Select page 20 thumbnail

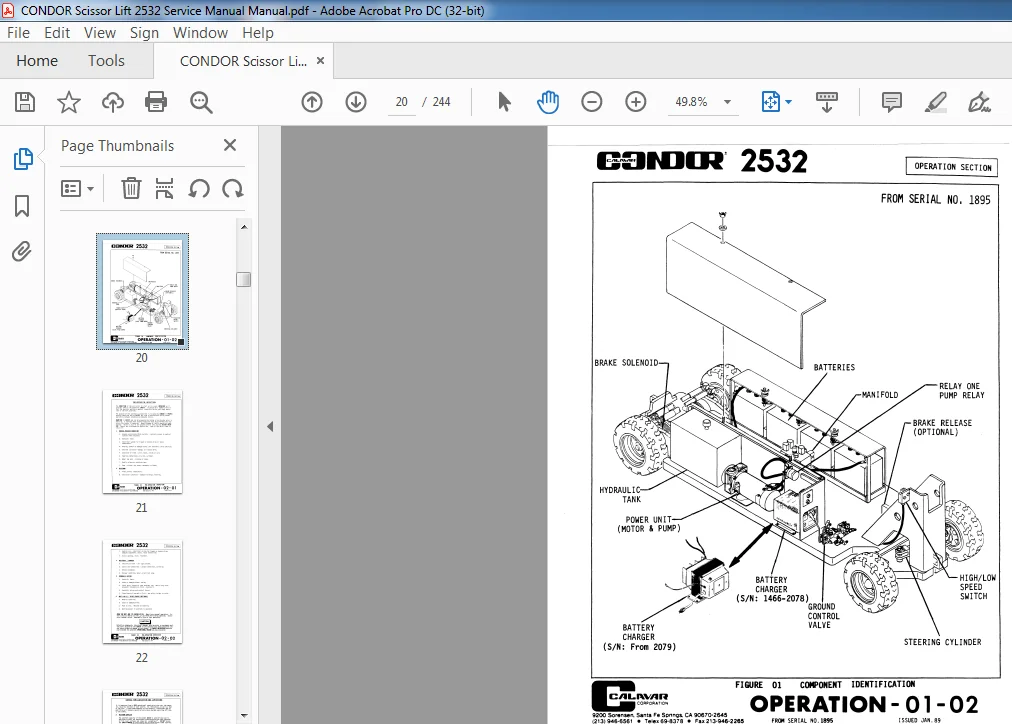(x=143, y=291)
